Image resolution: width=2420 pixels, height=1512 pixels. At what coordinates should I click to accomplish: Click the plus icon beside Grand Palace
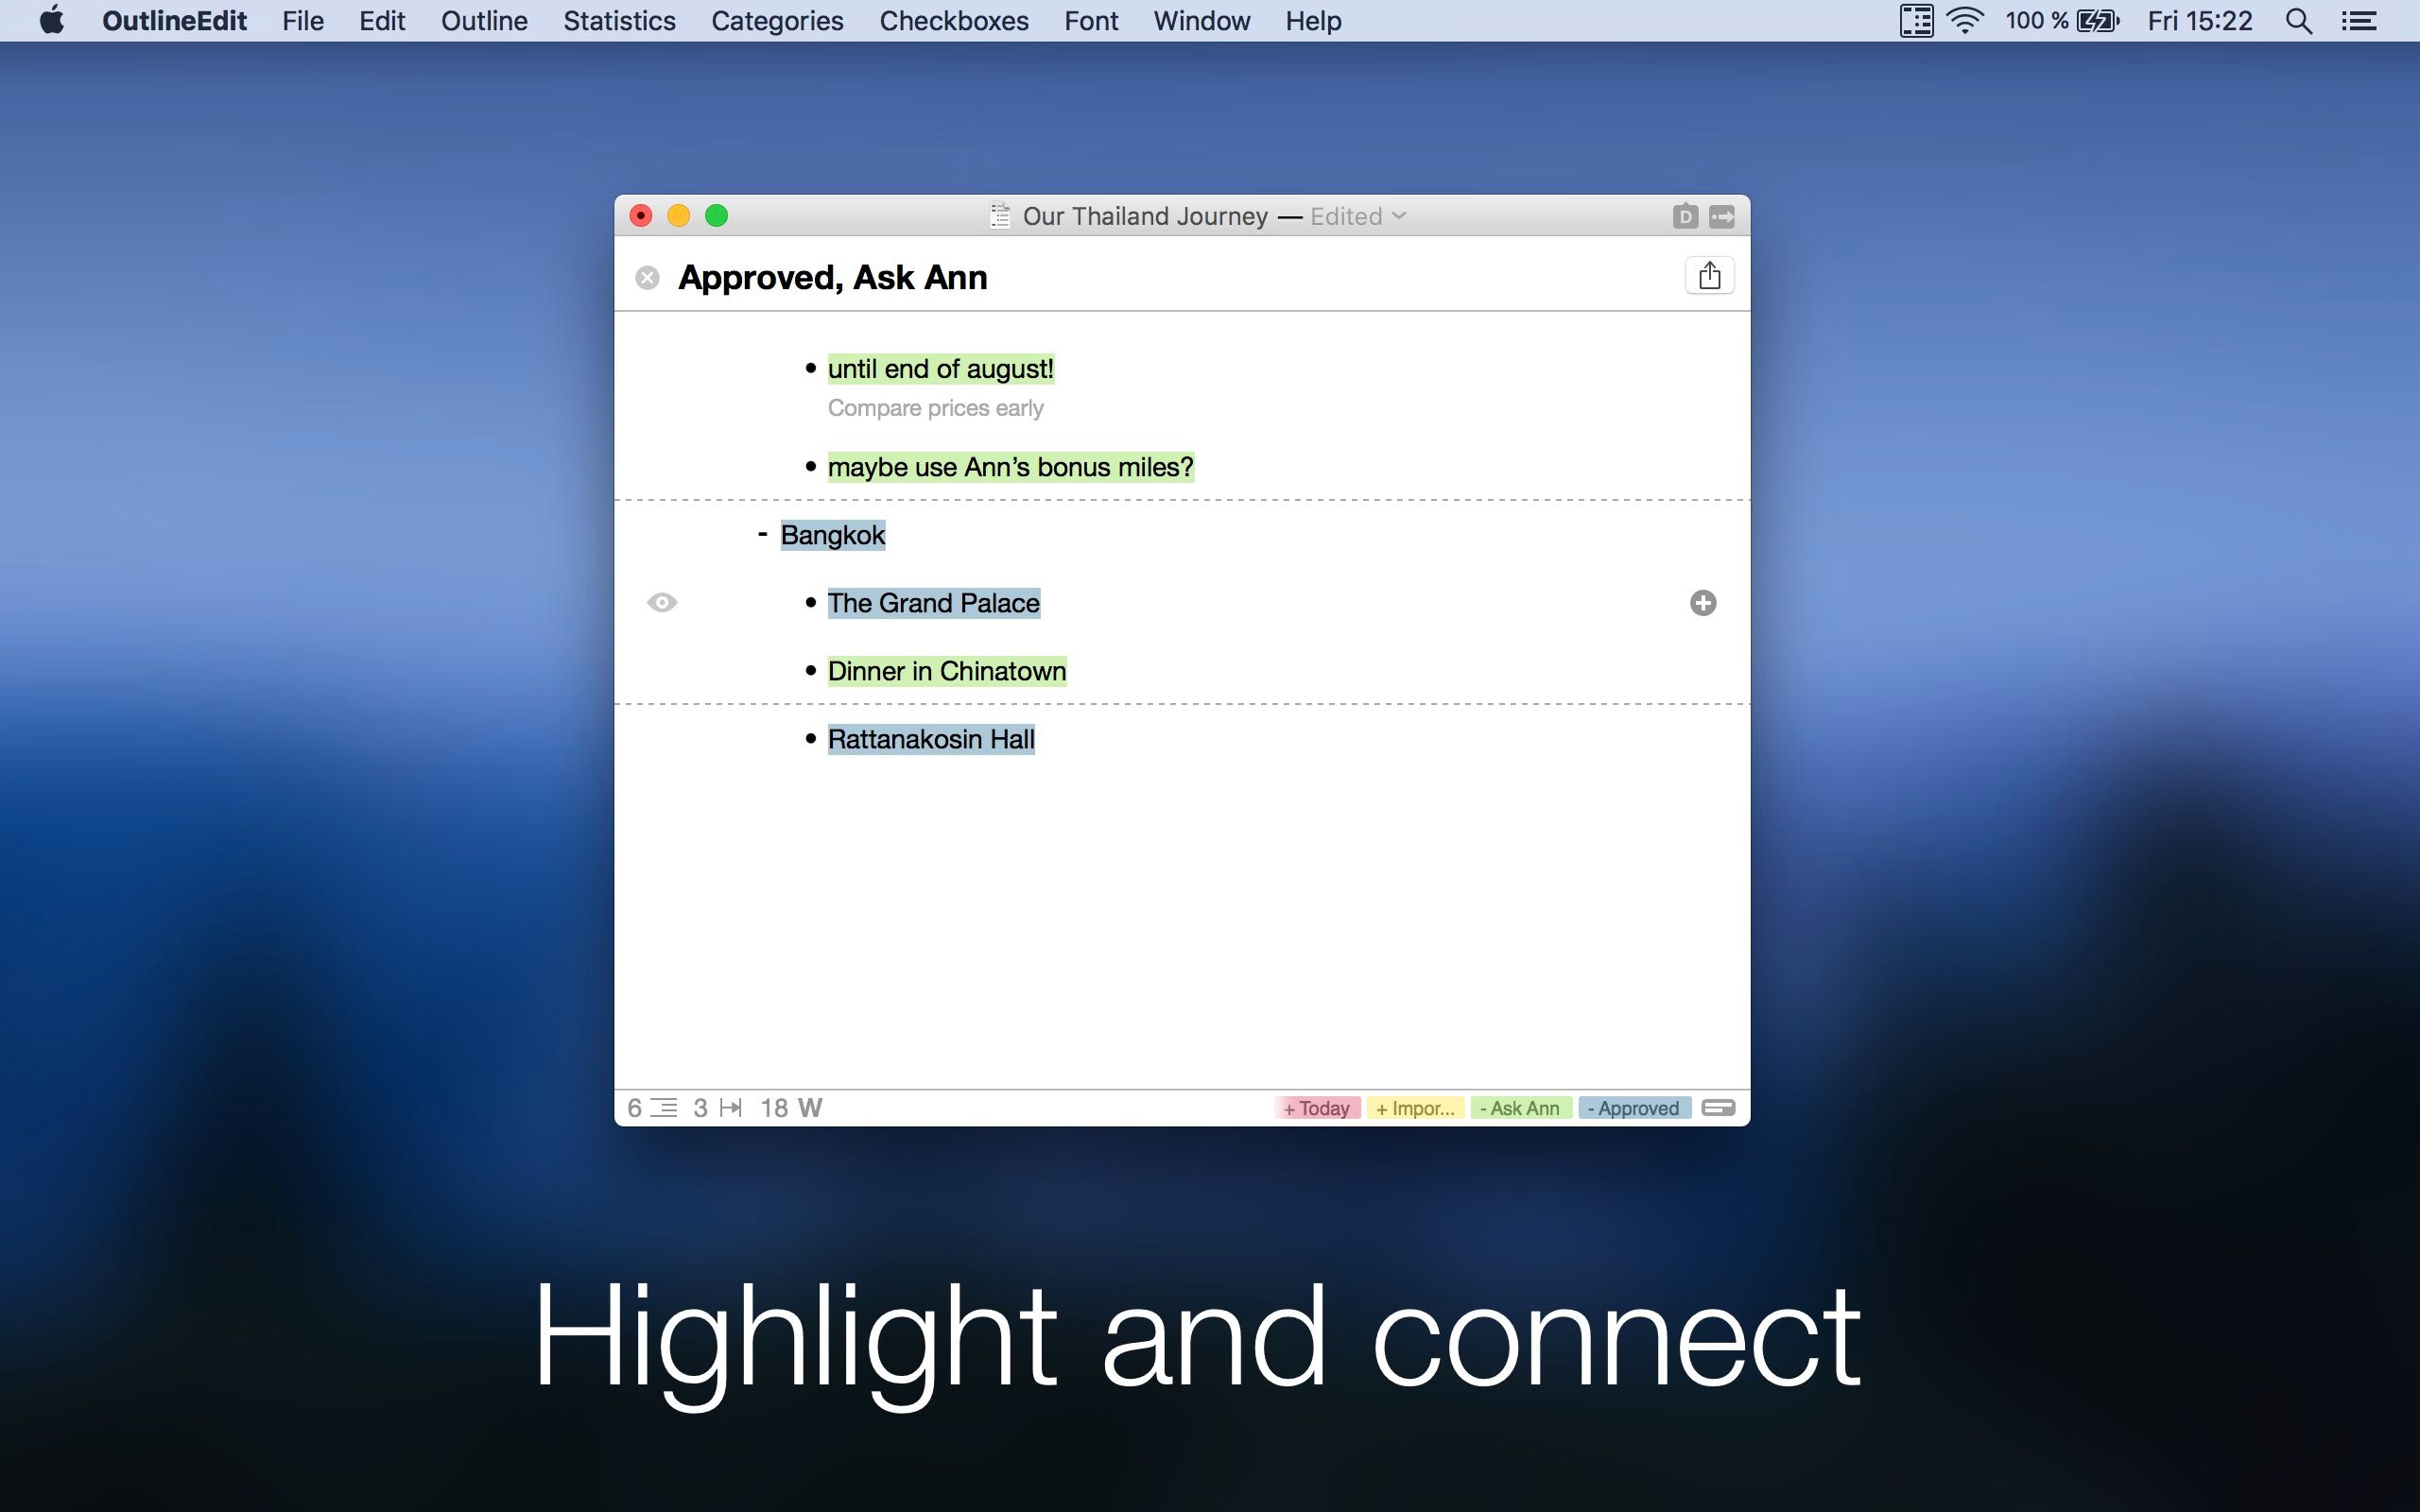pos(1702,603)
